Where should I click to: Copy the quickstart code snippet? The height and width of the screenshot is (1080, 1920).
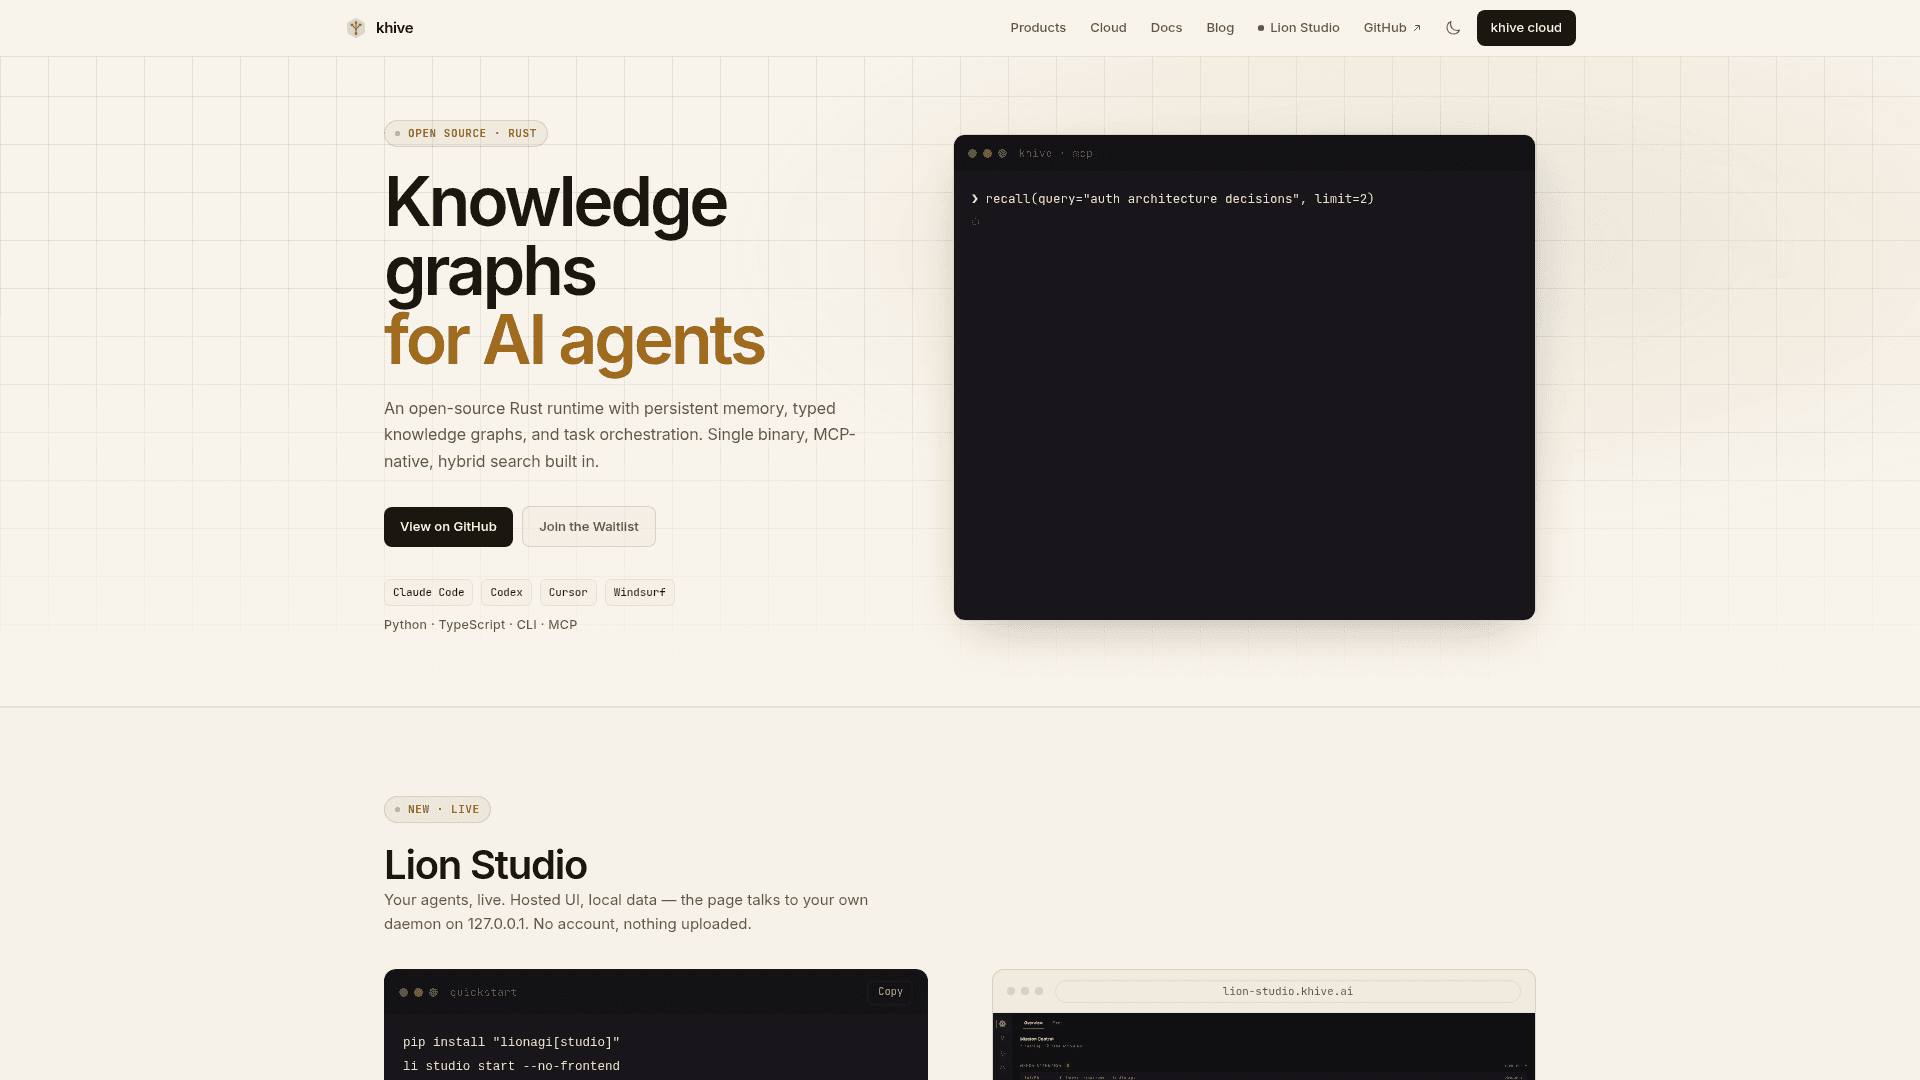pyautogui.click(x=890, y=992)
